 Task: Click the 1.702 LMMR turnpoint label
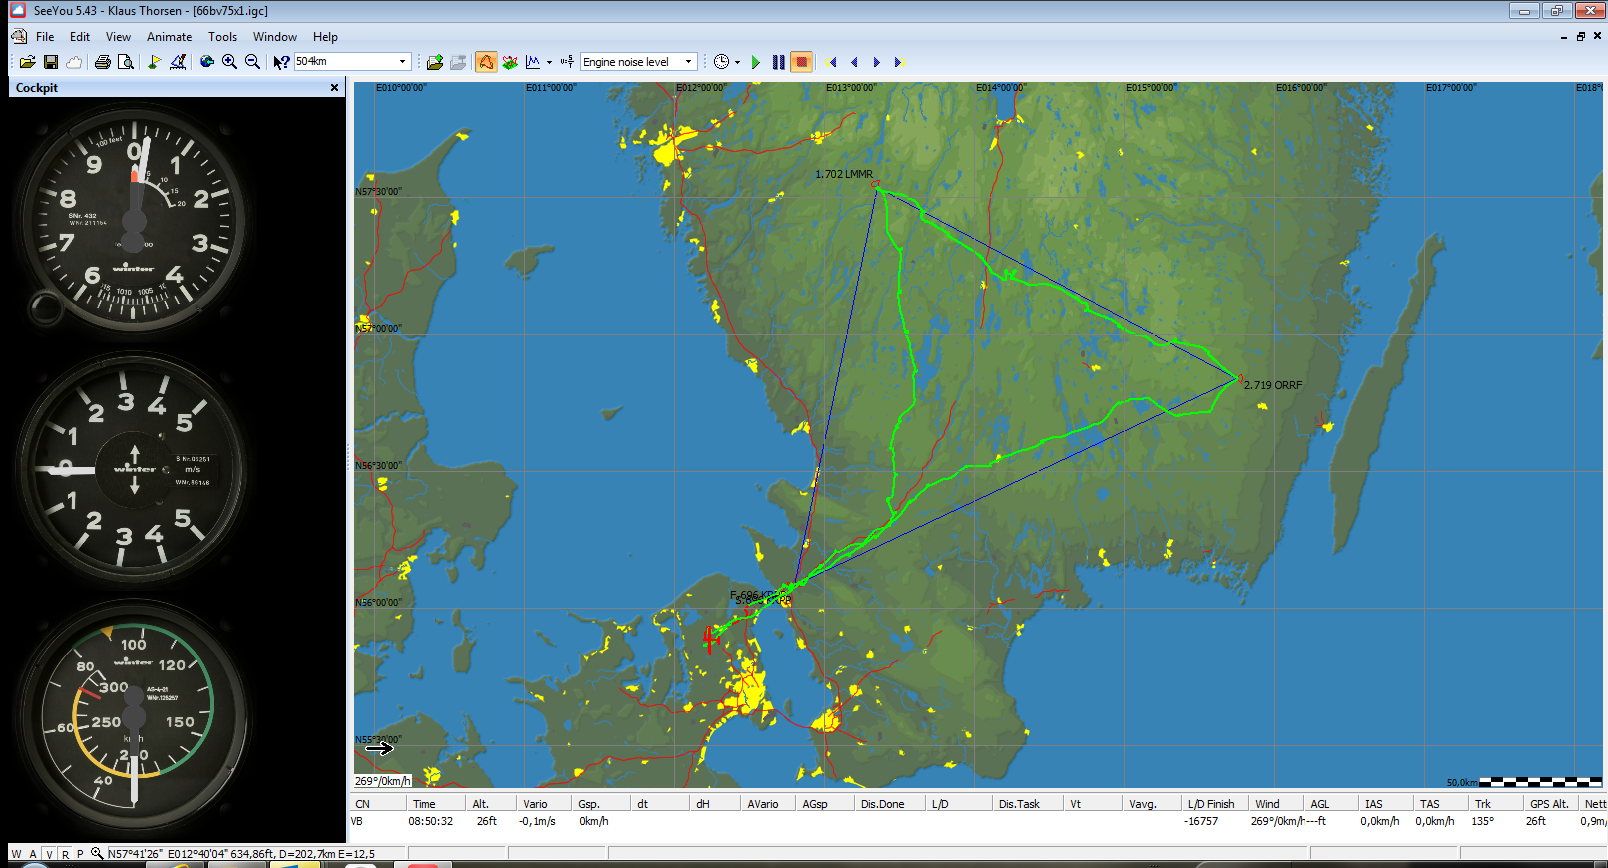click(844, 174)
